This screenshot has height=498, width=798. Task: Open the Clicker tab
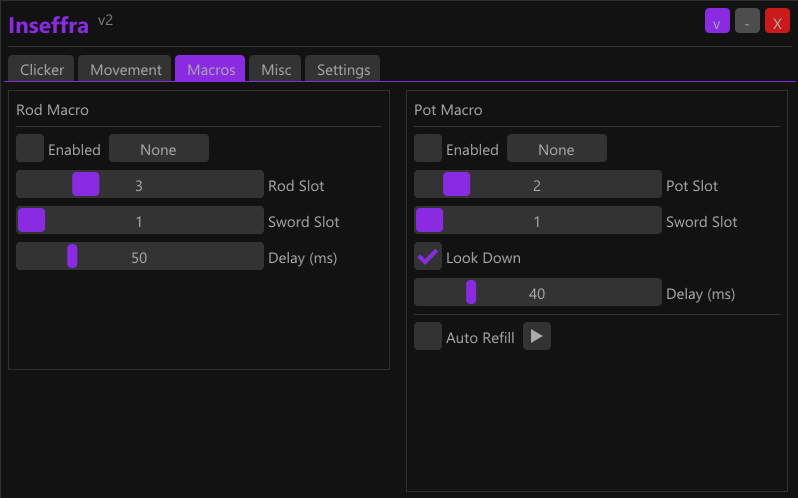click(42, 70)
